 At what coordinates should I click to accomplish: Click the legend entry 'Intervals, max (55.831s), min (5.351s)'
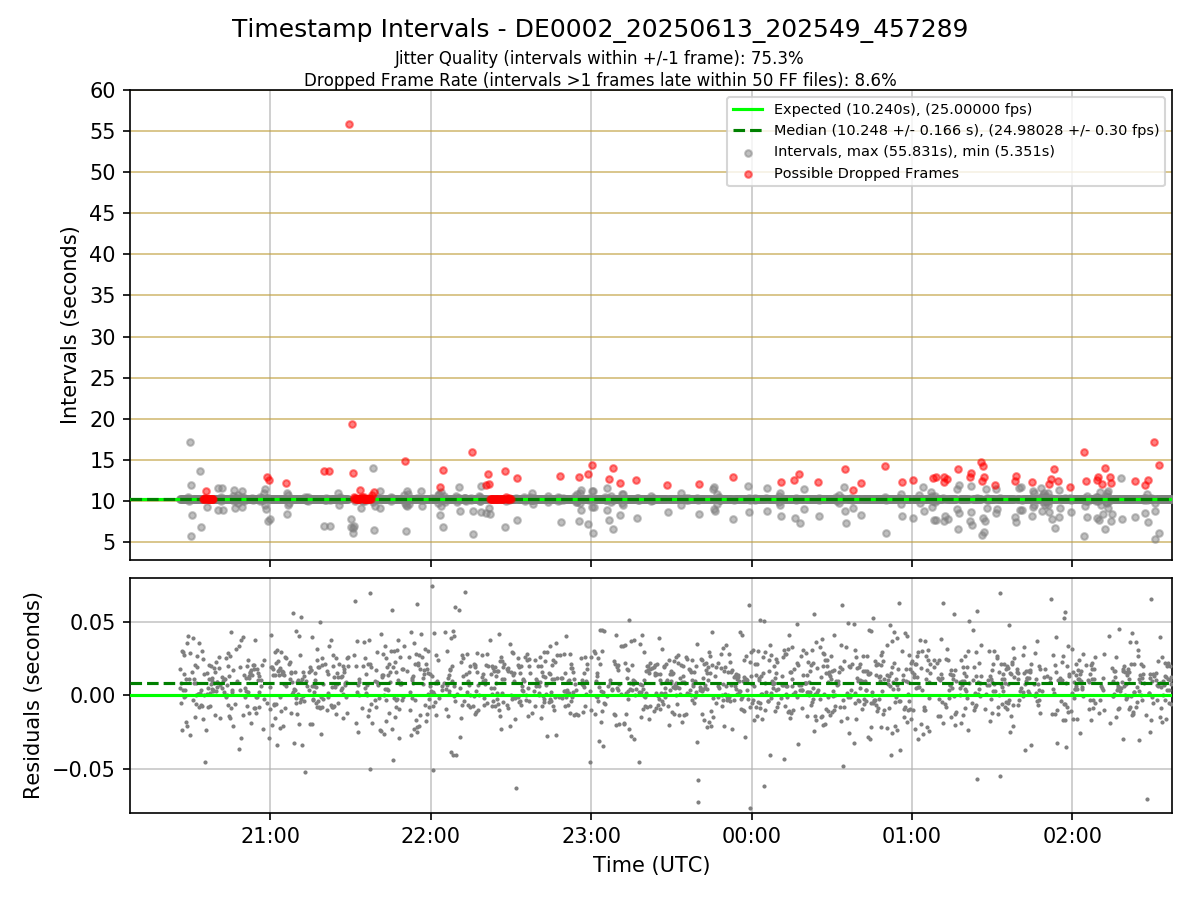(914, 151)
